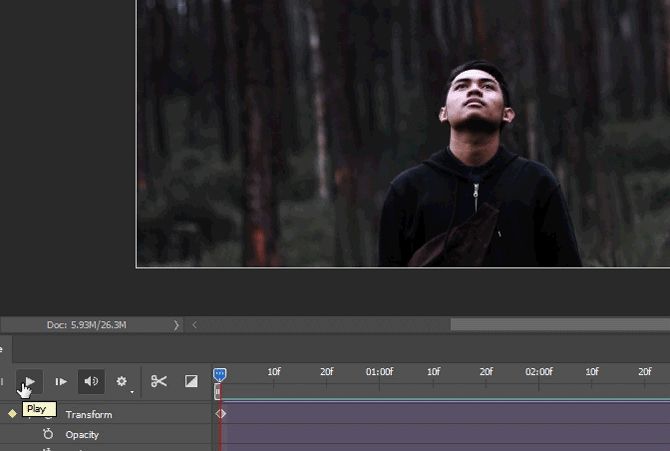
Task: Toggle the yellow keyframe diamond for Transform
Action: (12, 413)
